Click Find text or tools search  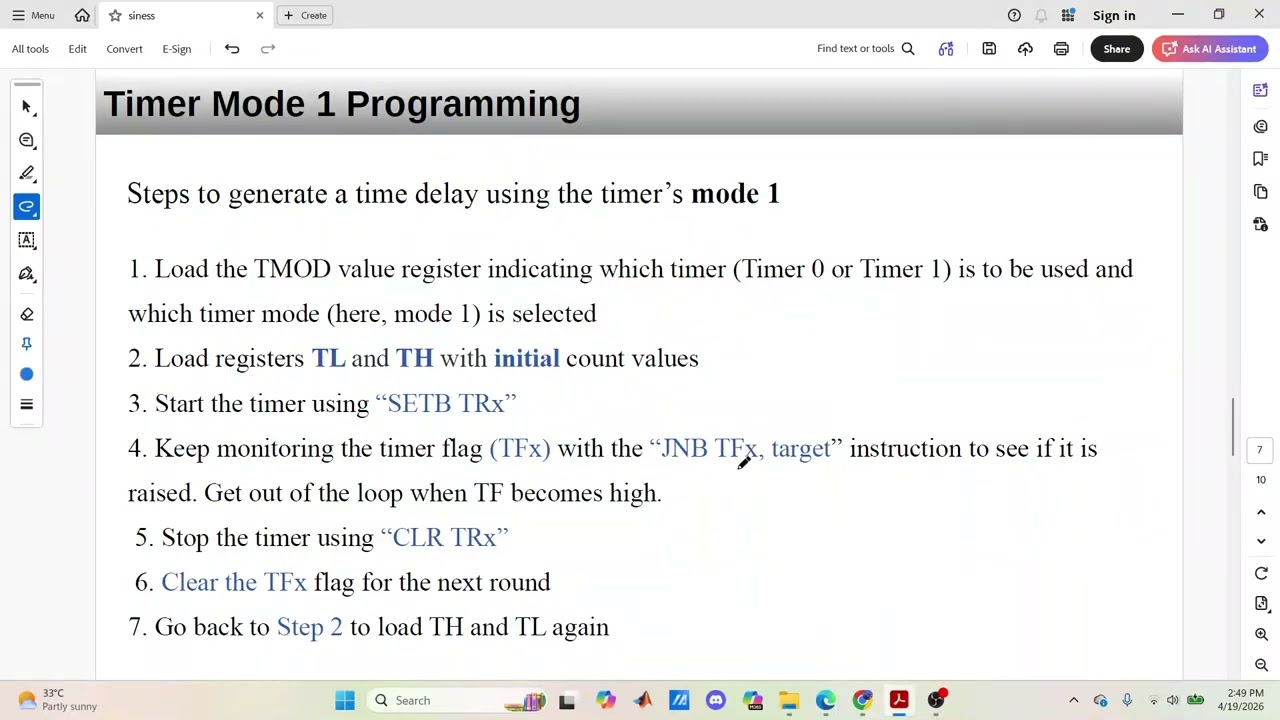tap(865, 48)
